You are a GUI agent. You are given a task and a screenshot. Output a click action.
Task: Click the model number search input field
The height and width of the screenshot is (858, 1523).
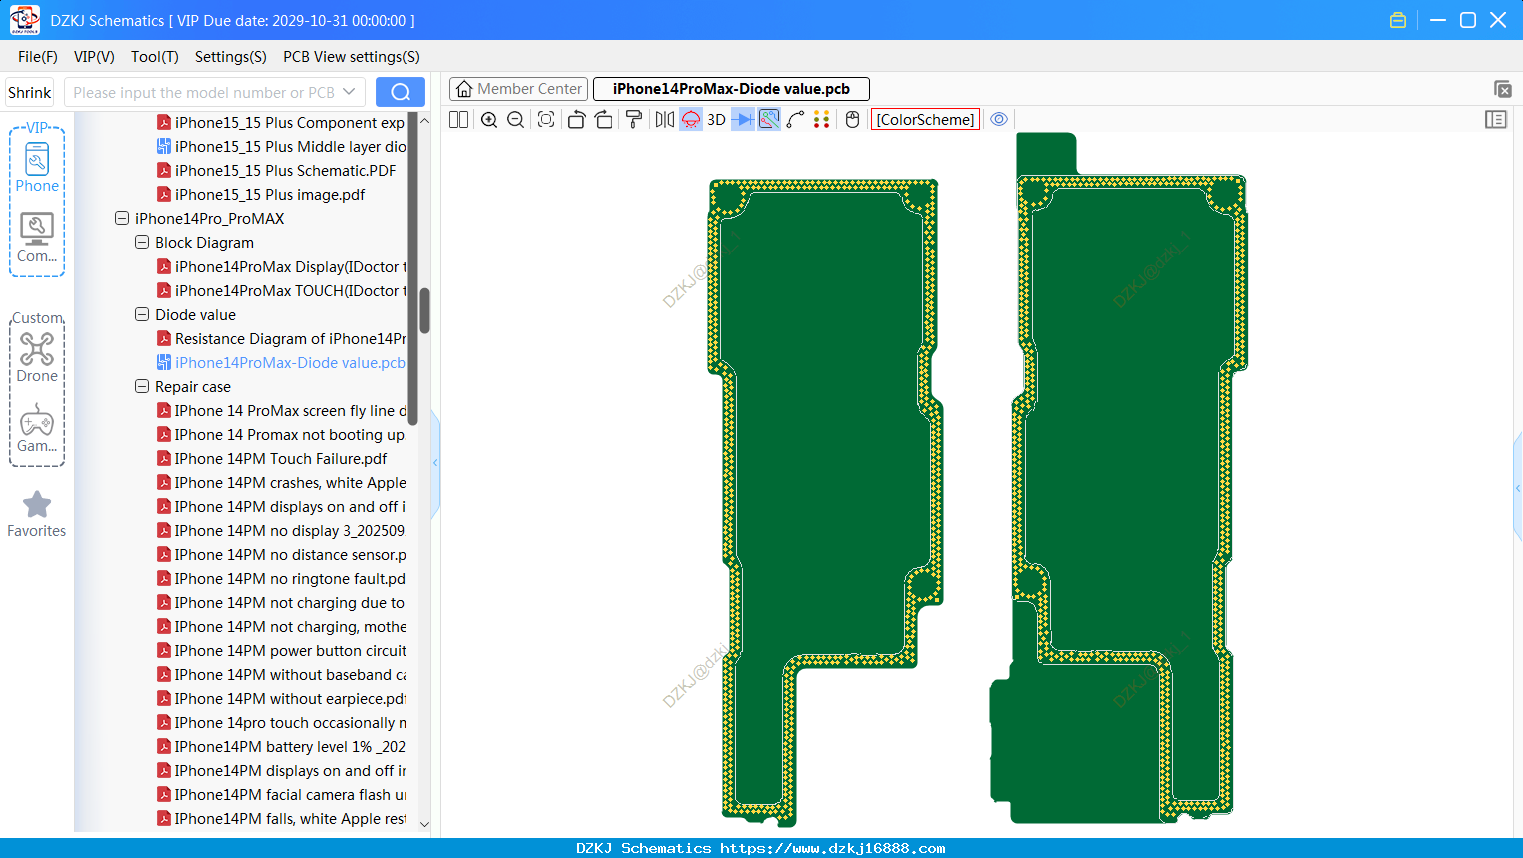[204, 92]
